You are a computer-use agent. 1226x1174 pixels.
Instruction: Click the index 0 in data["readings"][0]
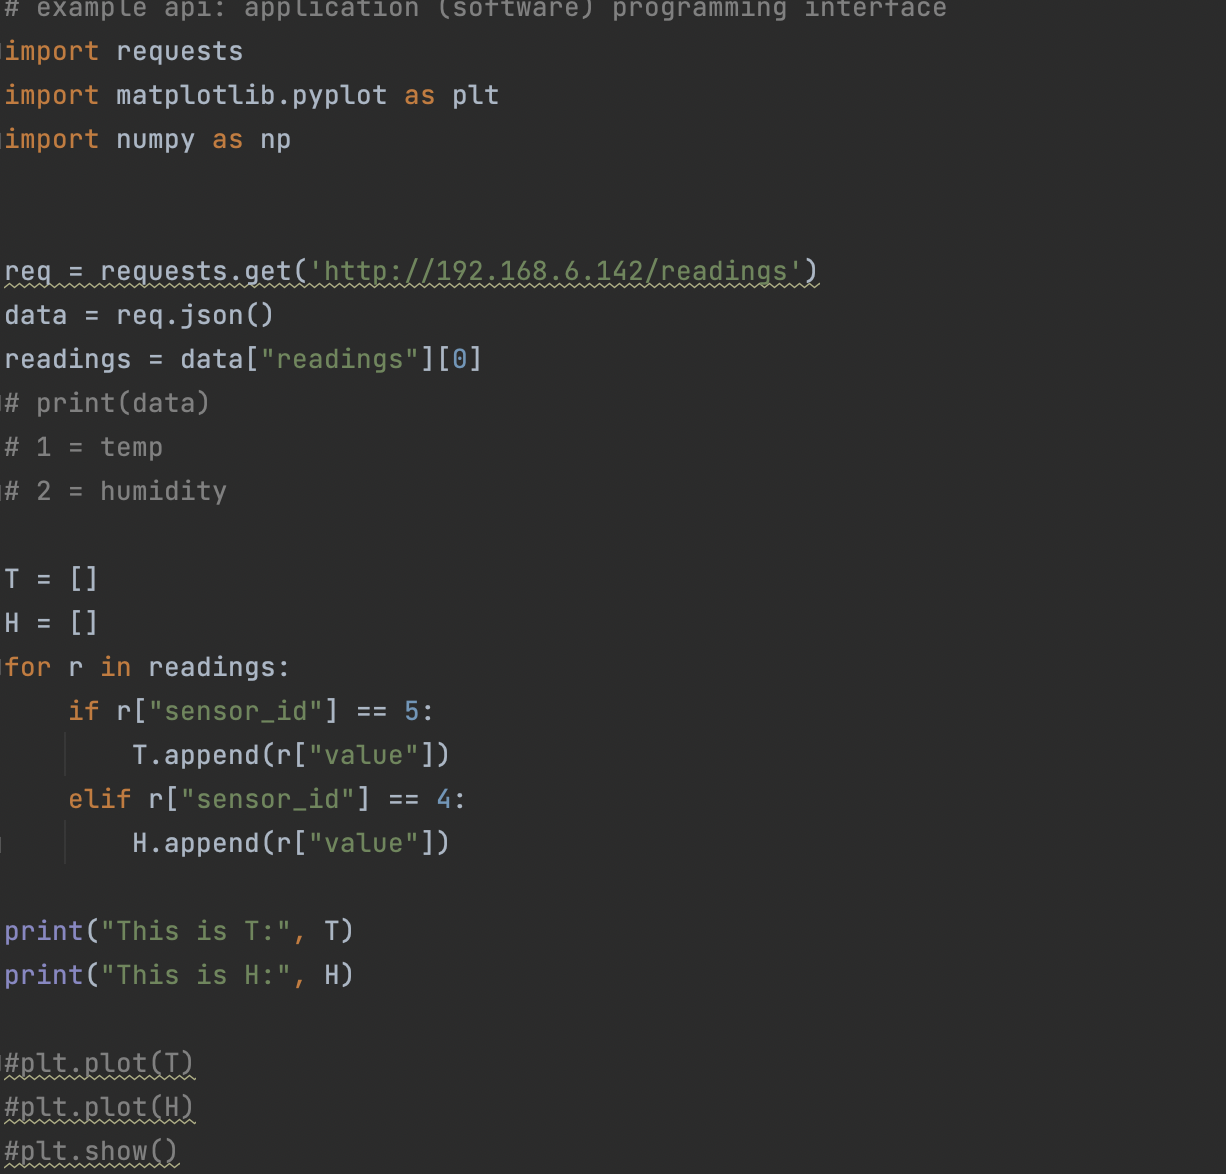pyautogui.click(x=460, y=359)
